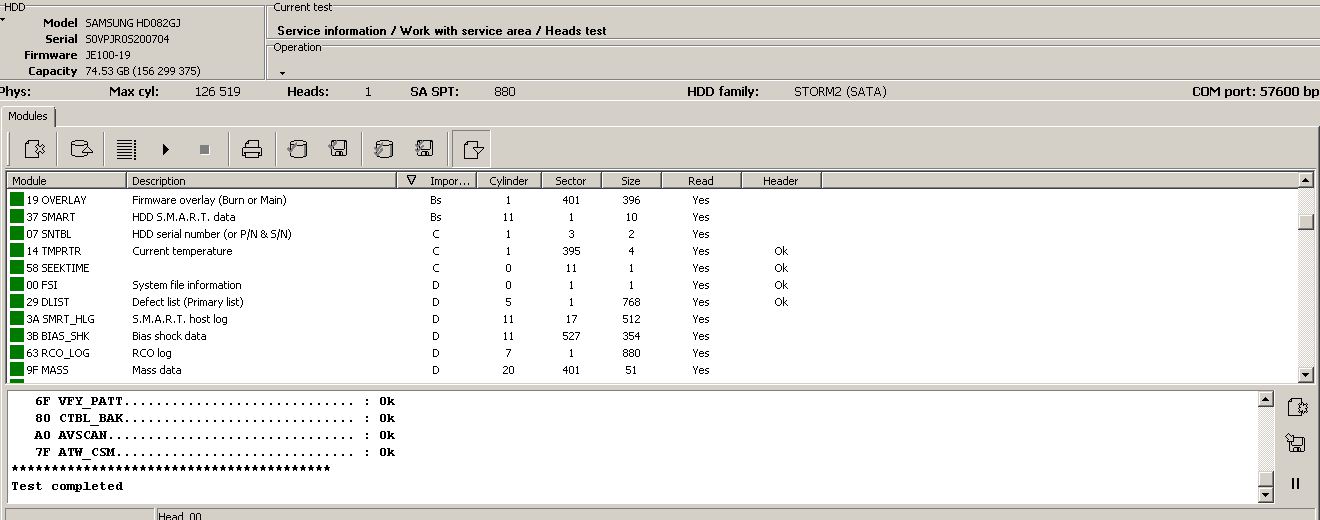Sort by the Impor... column header
The height and width of the screenshot is (520, 1320).
coord(439,181)
